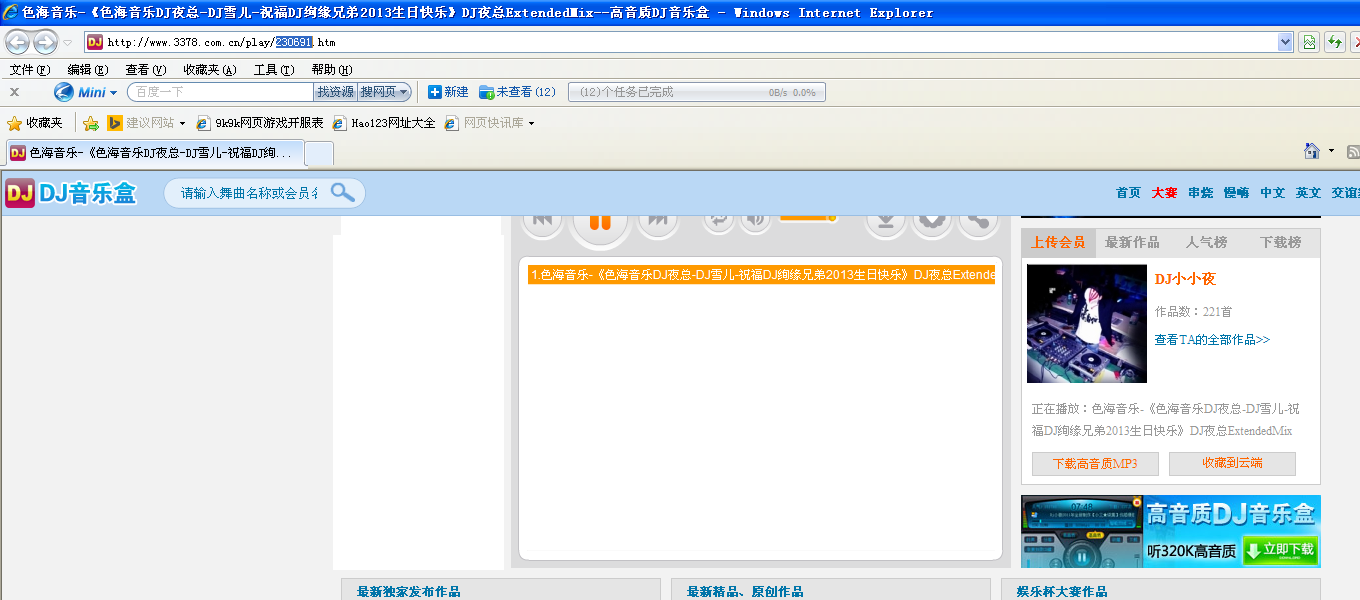The height and width of the screenshot is (600, 1360).
Task: Click the 收藏到云端 button
Action: (x=1232, y=464)
